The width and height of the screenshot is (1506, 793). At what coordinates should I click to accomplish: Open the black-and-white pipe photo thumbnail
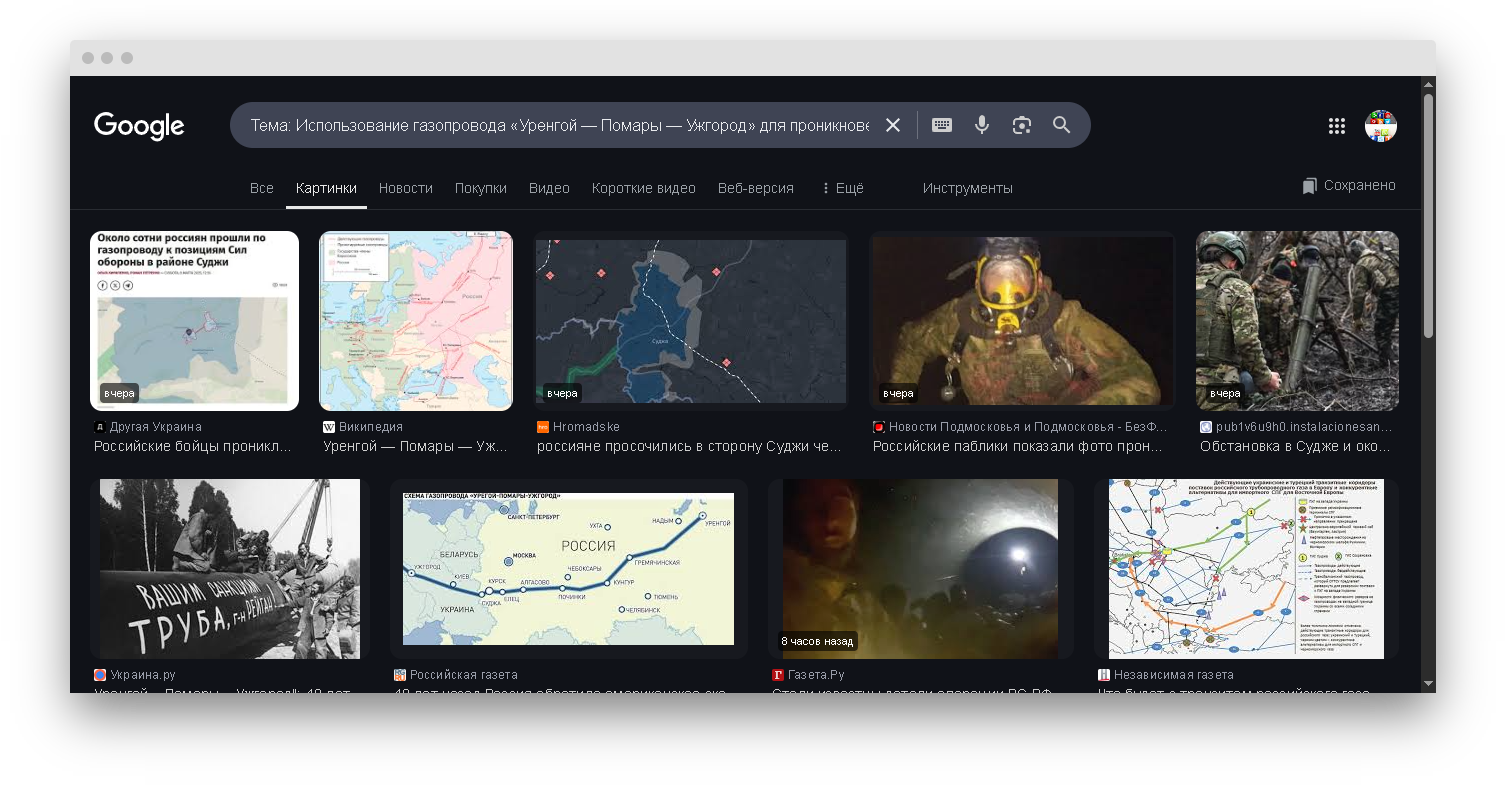[230, 568]
